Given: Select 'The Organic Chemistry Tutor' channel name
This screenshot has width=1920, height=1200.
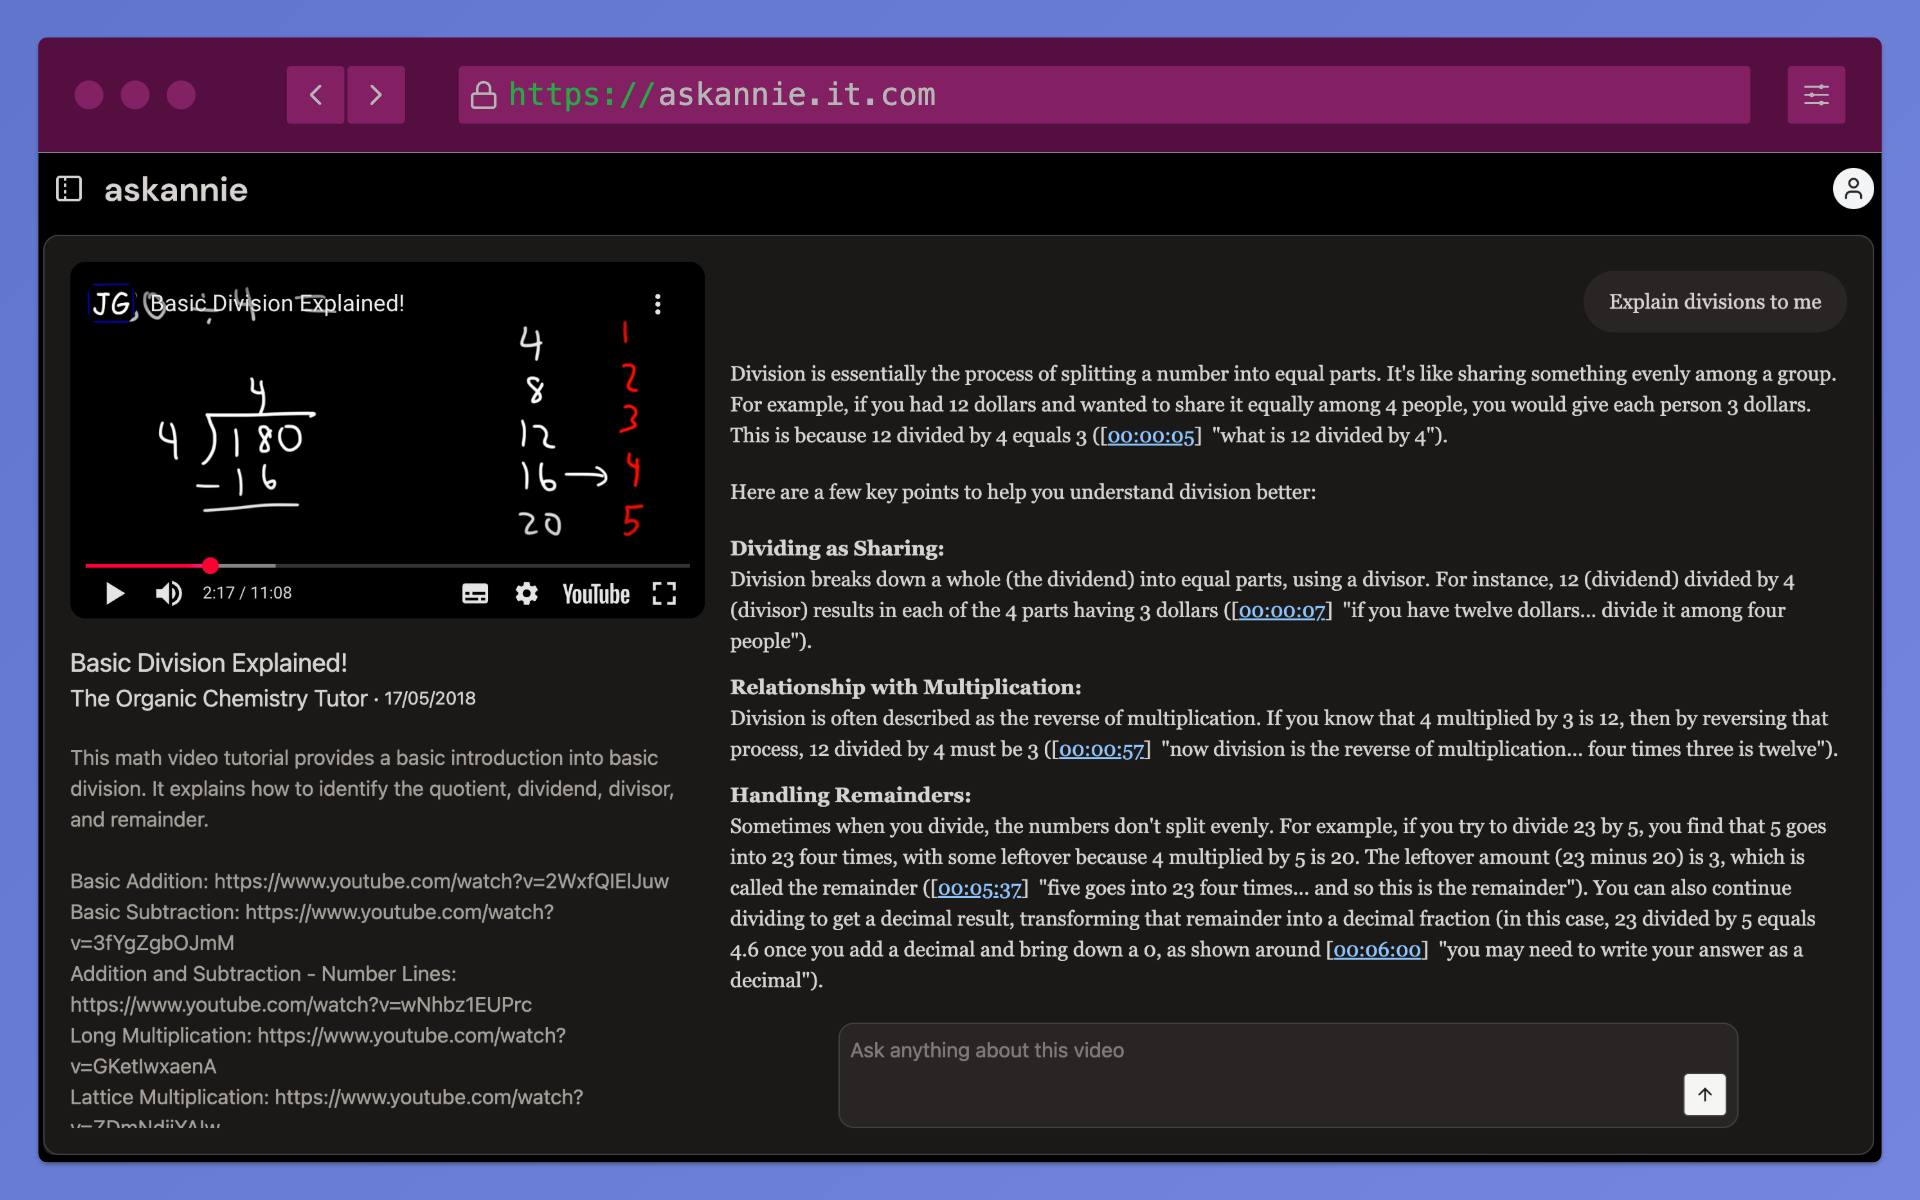Looking at the screenshot, I should (x=219, y=699).
